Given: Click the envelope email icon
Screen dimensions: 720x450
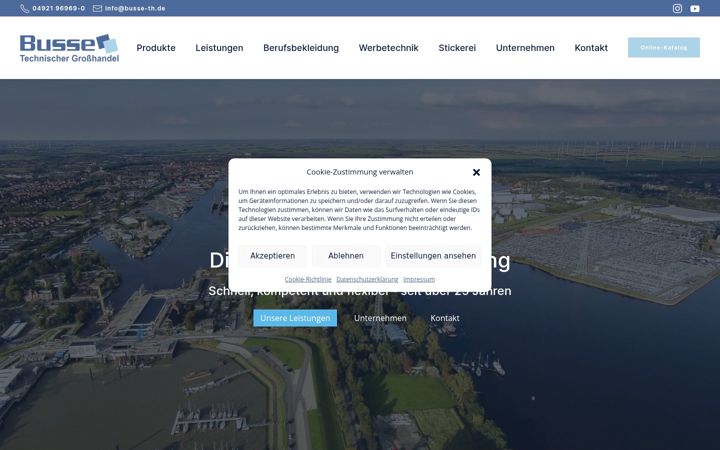Looking at the screenshot, I should pyautogui.click(x=97, y=8).
